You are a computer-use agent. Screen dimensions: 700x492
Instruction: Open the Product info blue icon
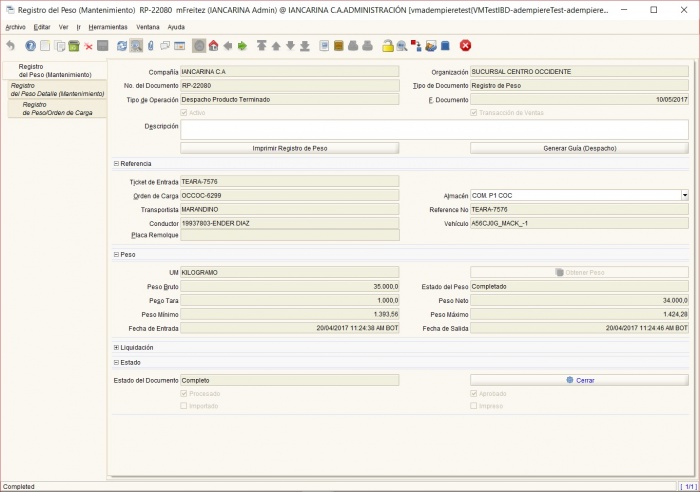(445, 46)
